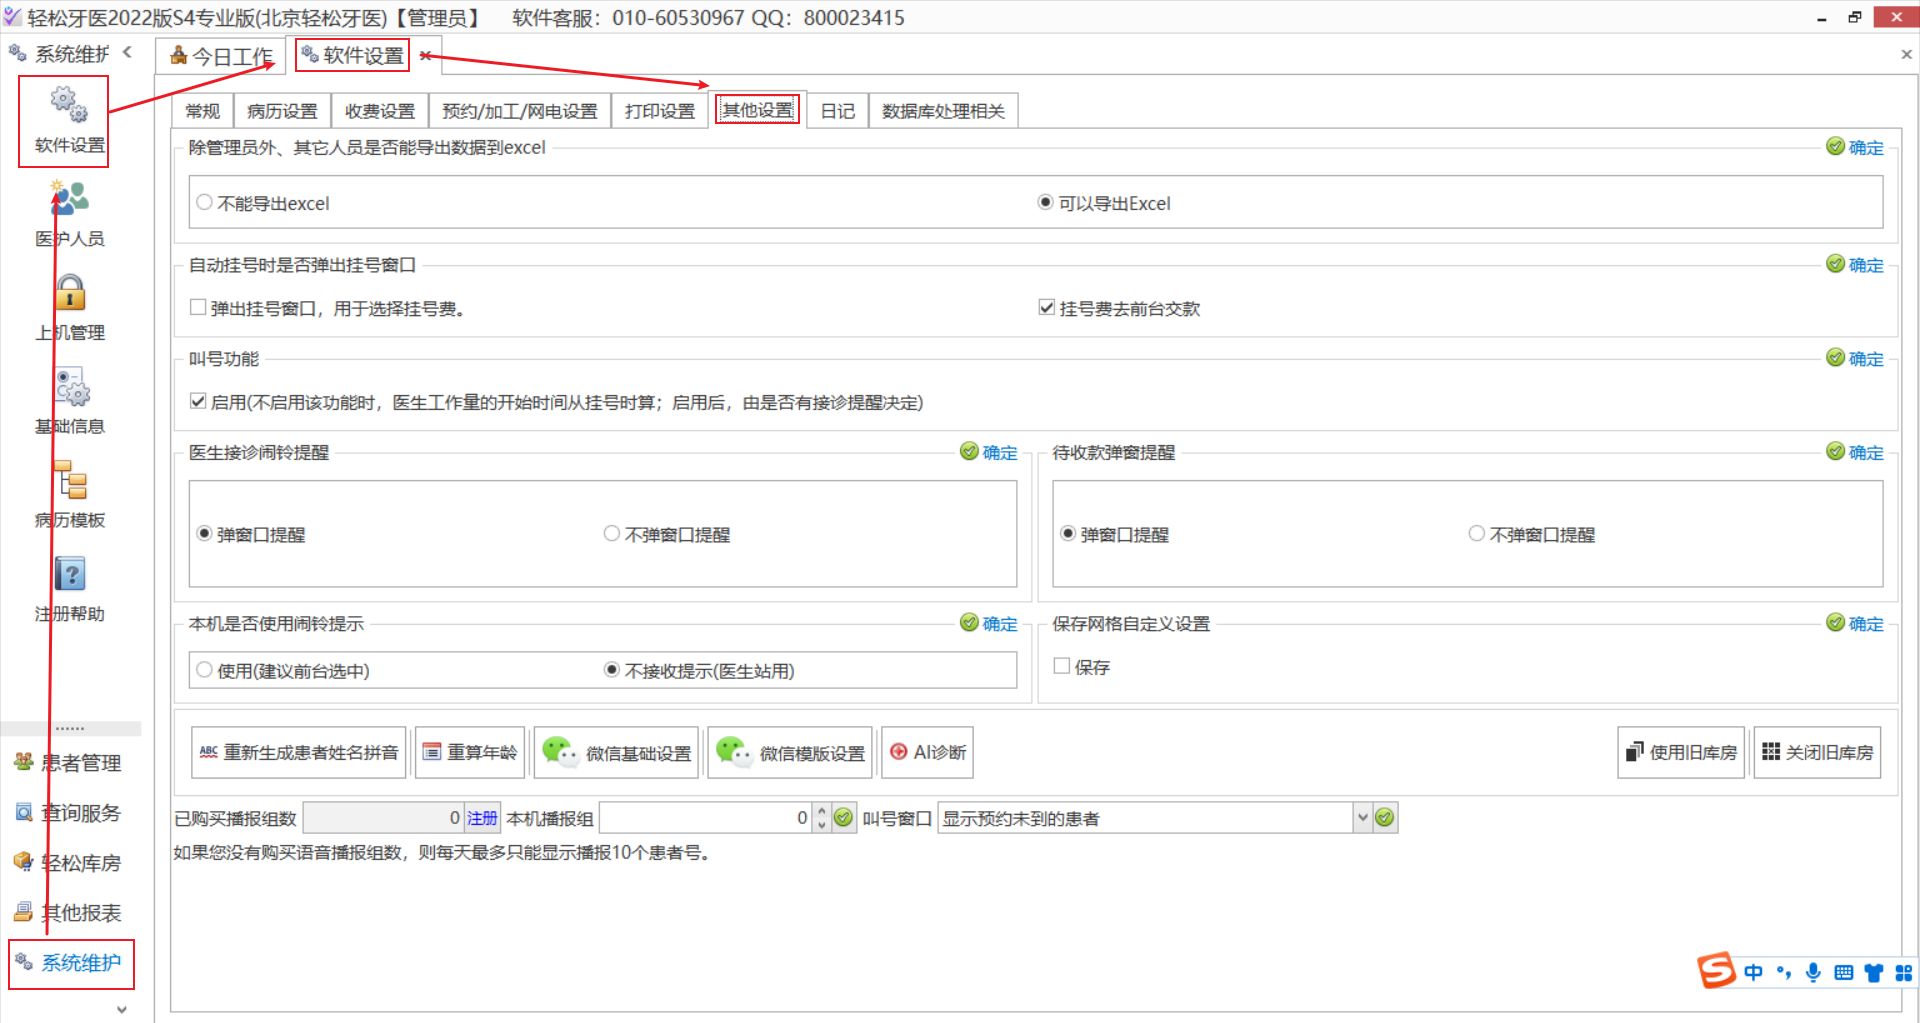Click 关闭旧库房 button
This screenshot has width=1920, height=1023.
1817,752
